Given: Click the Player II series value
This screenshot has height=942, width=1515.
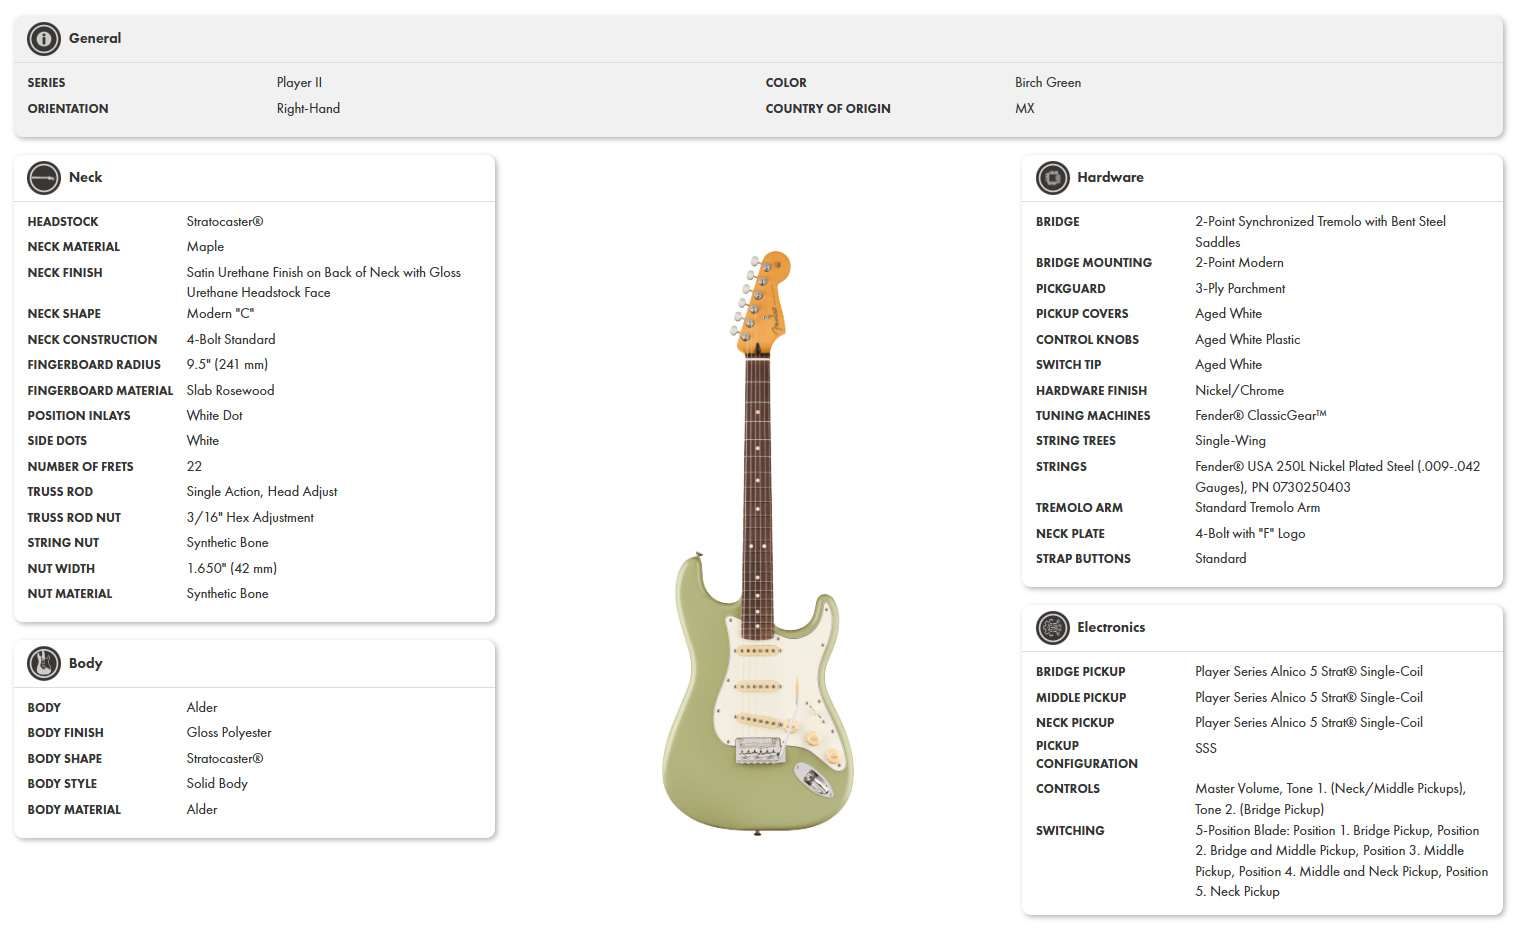Looking at the screenshot, I should 299,83.
